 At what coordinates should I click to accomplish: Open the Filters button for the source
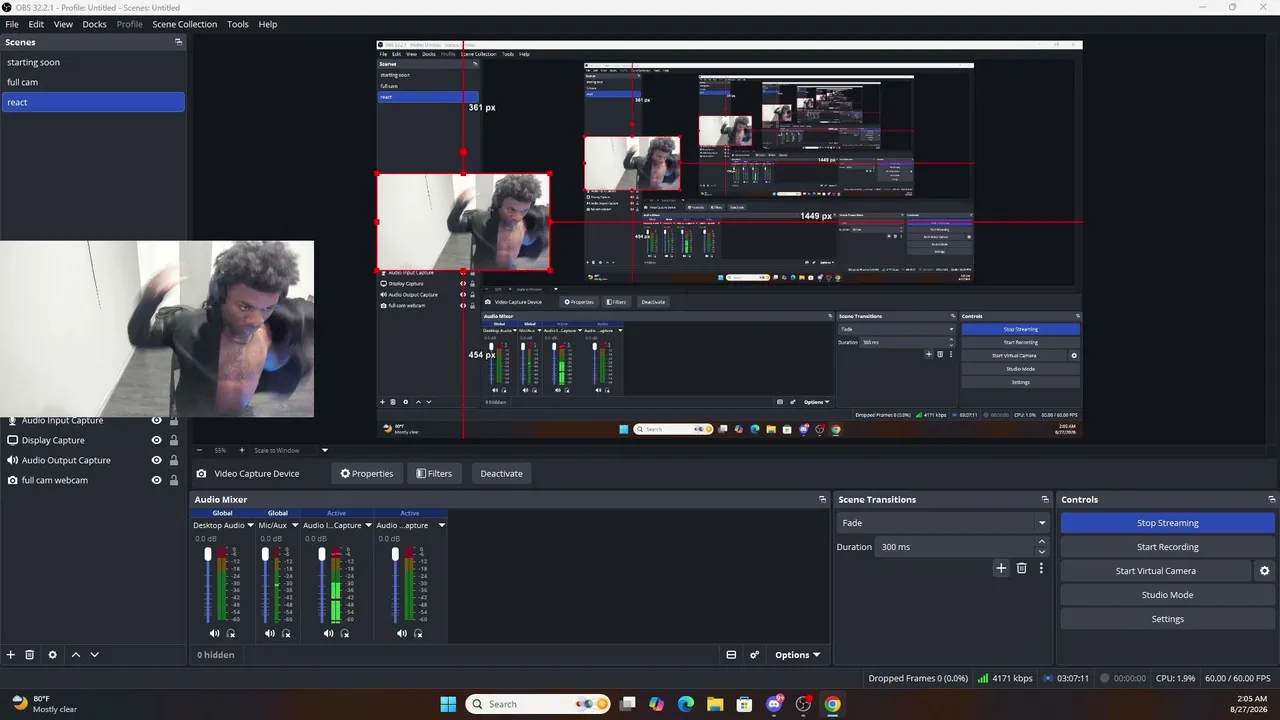click(434, 473)
